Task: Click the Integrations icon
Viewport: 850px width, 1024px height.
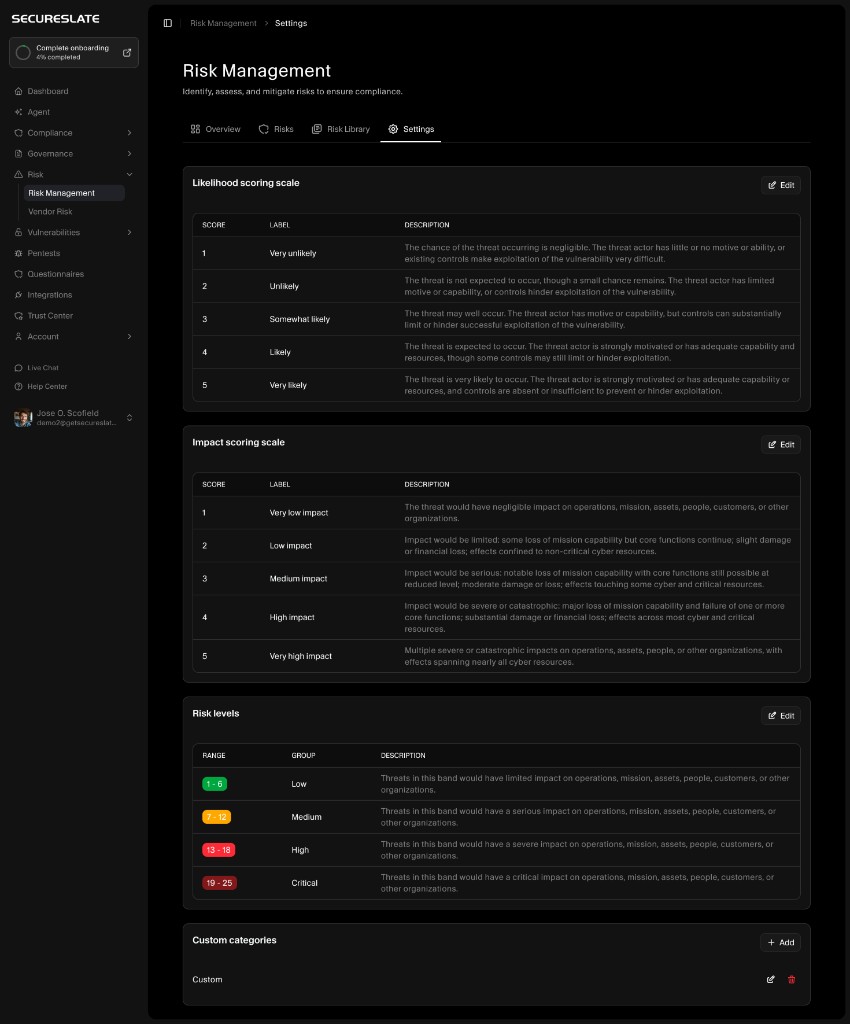Action: (x=17, y=294)
